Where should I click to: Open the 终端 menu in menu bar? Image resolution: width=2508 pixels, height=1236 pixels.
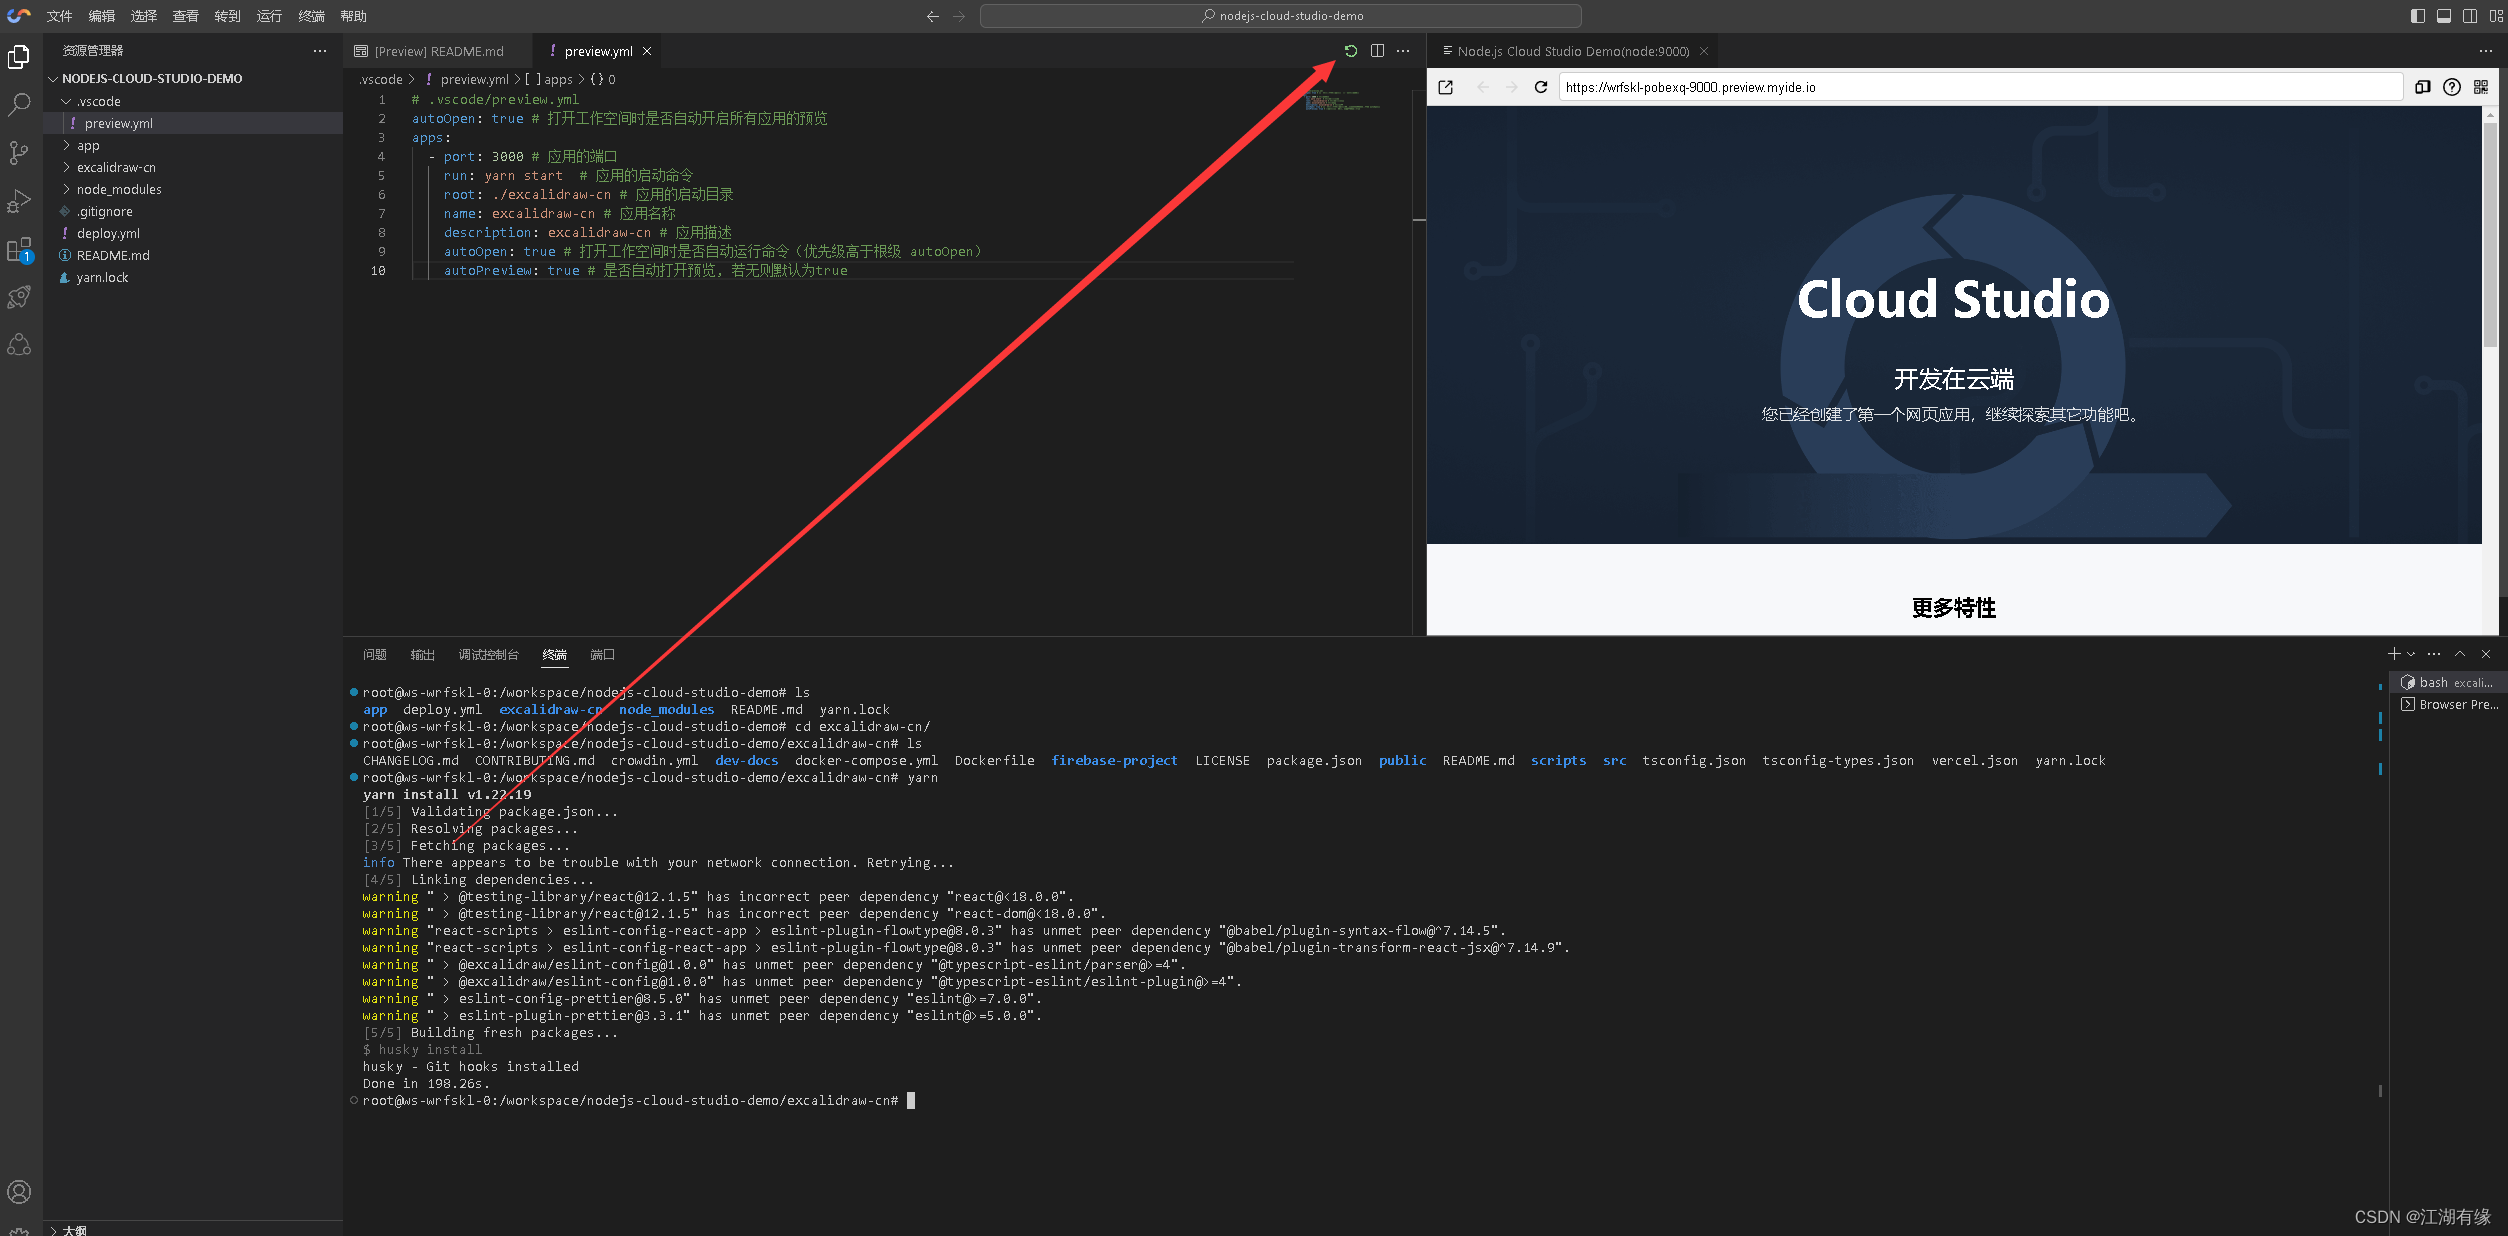(311, 16)
